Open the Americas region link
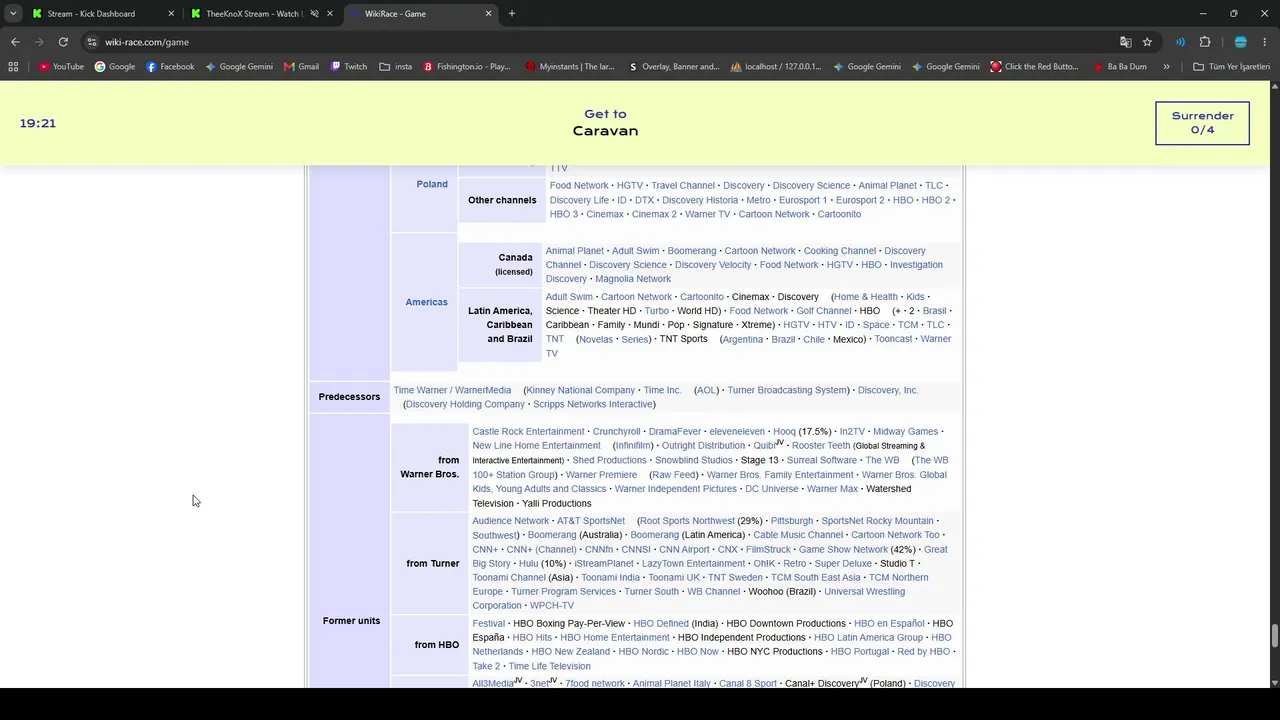Viewport: 1280px width, 720px height. [426, 302]
